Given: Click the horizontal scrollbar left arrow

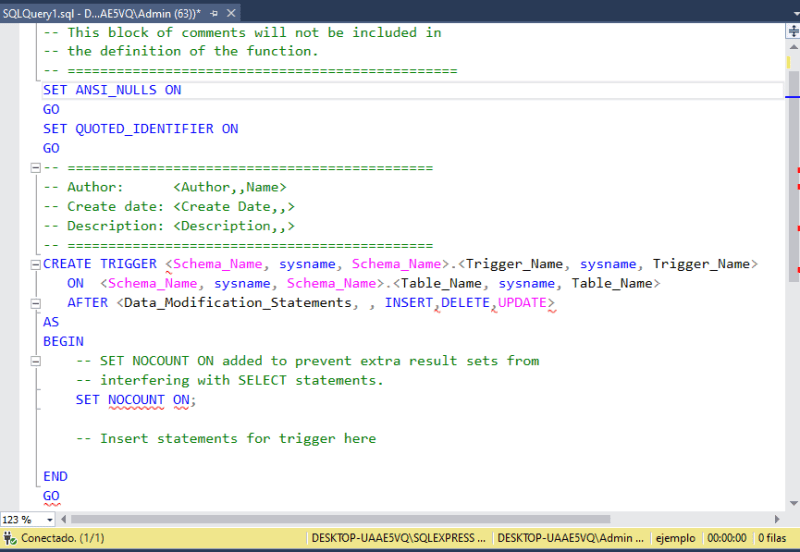Looking at the screenshot, I should (64, 519).
